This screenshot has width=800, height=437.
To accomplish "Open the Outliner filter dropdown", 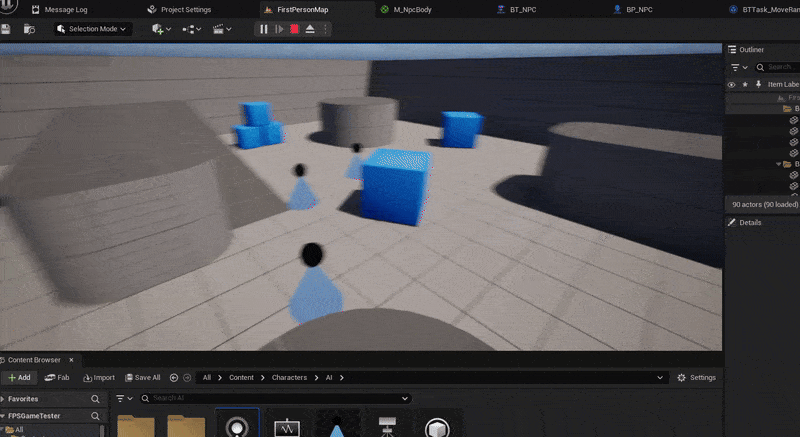I will click(739, 67).
